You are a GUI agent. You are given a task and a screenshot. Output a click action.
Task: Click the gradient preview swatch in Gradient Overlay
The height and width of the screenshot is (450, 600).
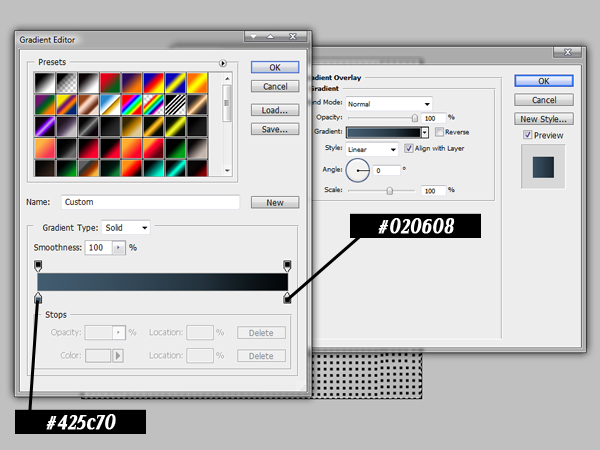[x=383, y=132]
